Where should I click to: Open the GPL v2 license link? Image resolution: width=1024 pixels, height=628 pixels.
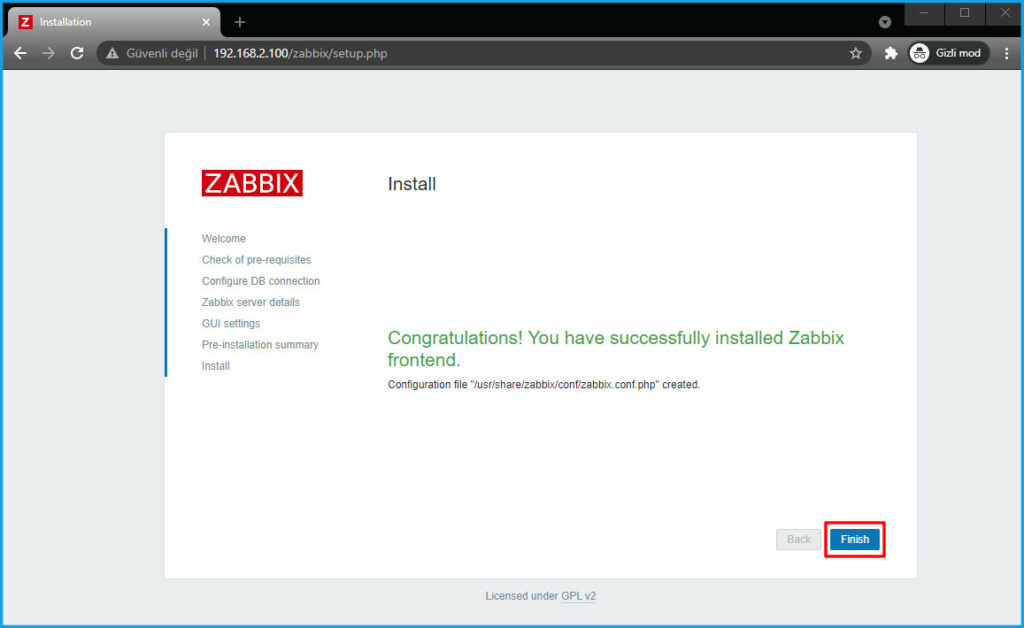[x=579, y=596]
